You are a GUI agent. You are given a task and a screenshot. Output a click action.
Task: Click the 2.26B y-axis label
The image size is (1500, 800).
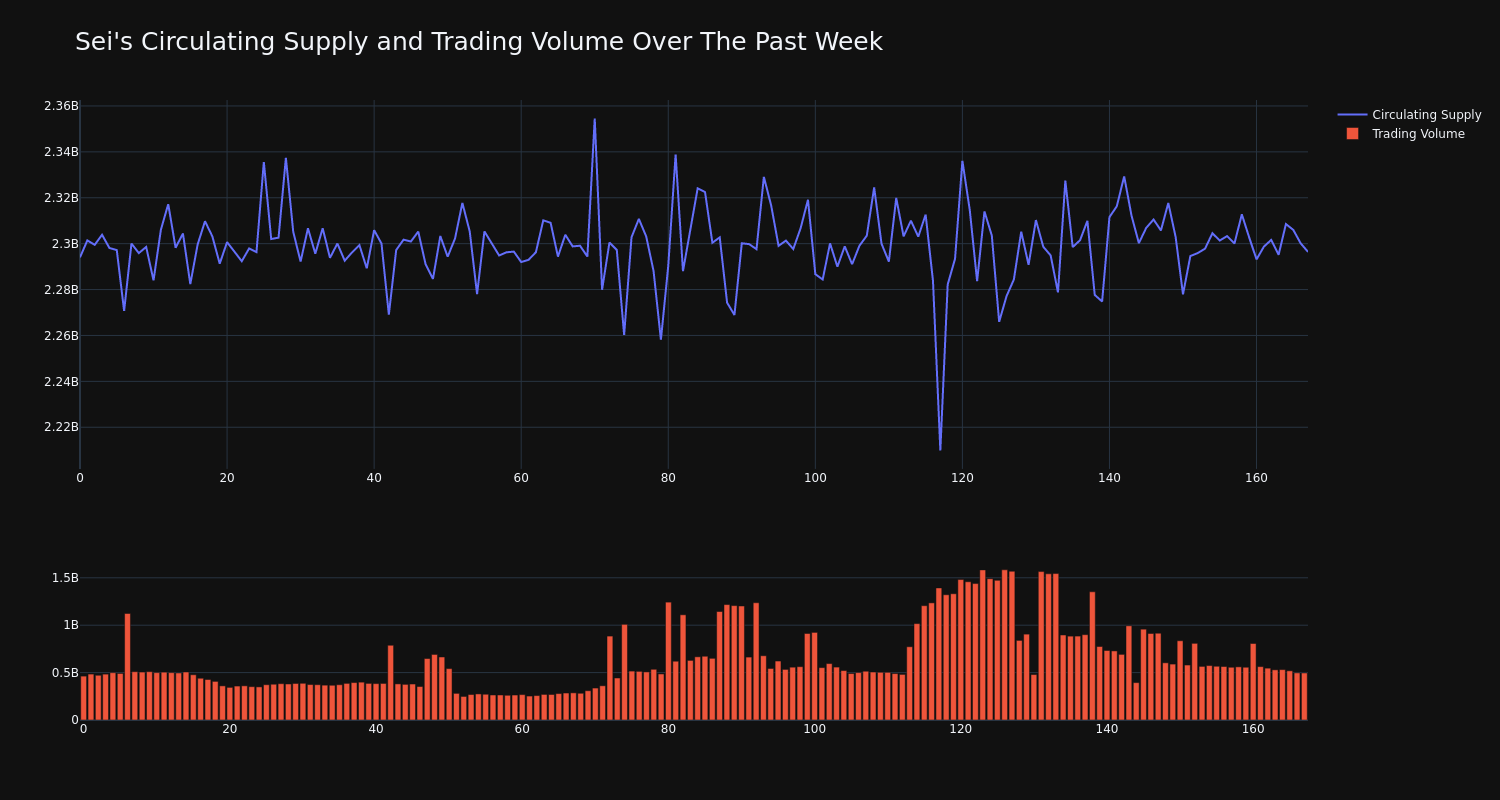pos(61,336)
